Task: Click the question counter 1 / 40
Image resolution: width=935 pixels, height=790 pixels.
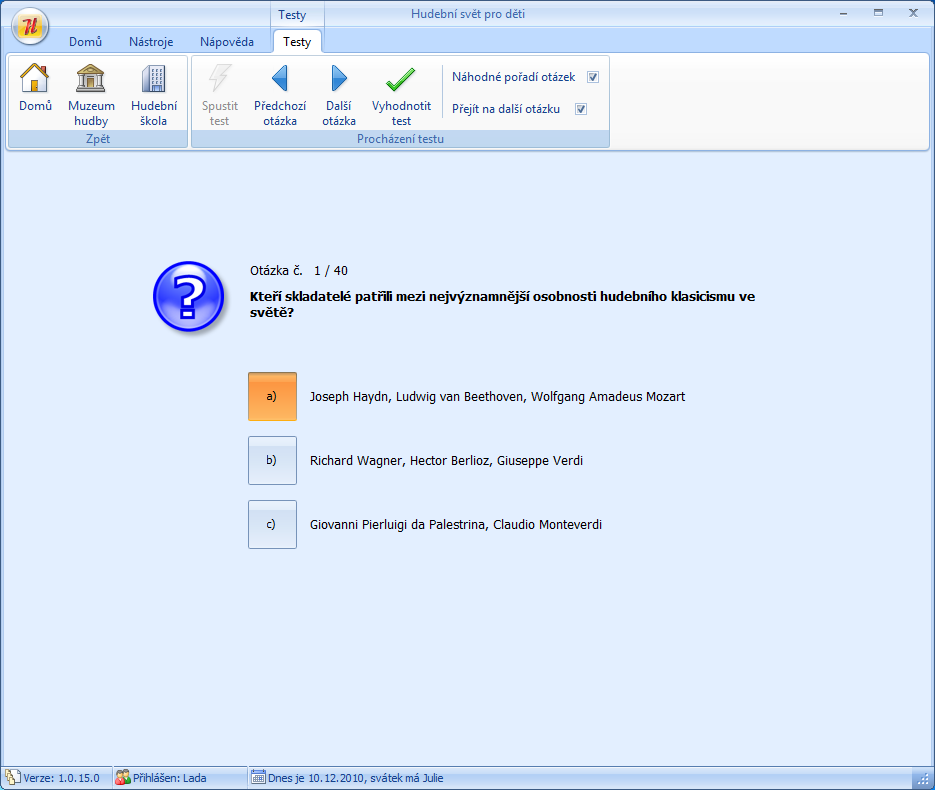Action: click(x=331, y=271)
